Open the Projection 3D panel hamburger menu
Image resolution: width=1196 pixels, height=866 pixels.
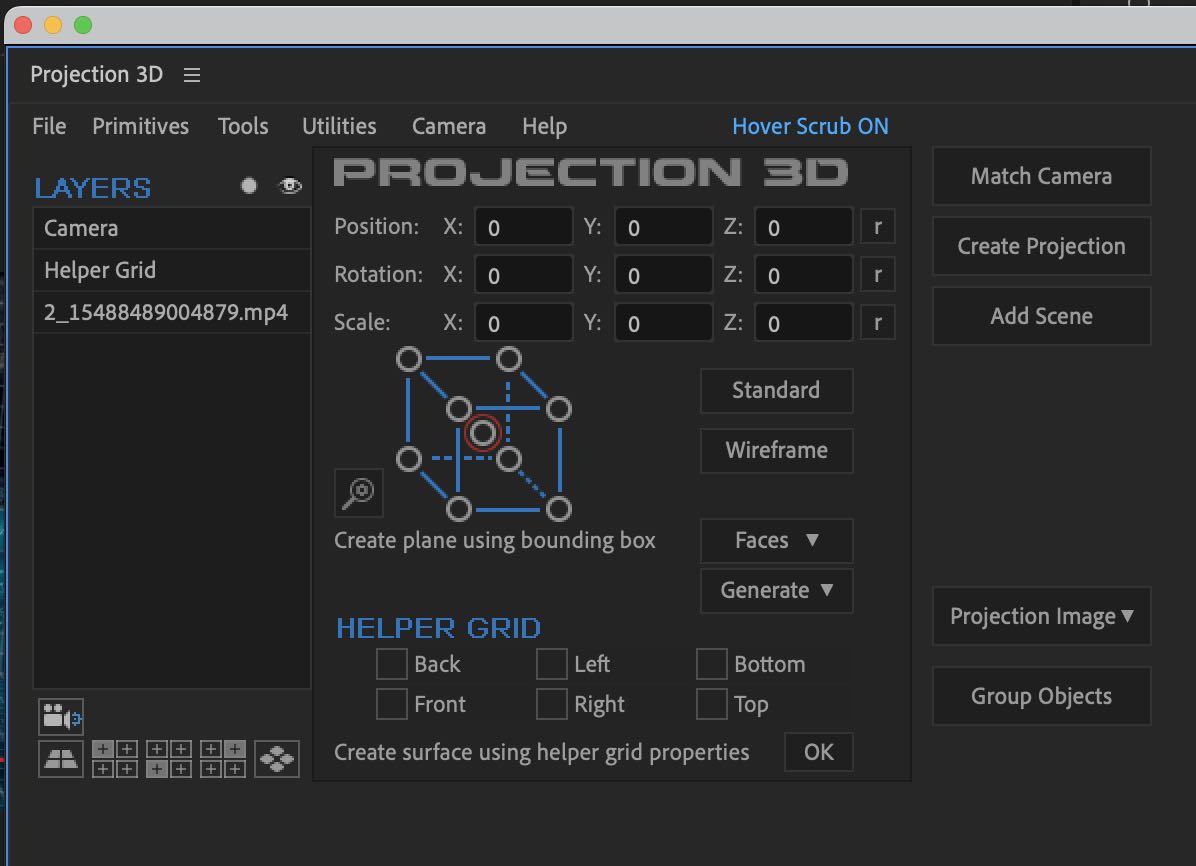192,75
